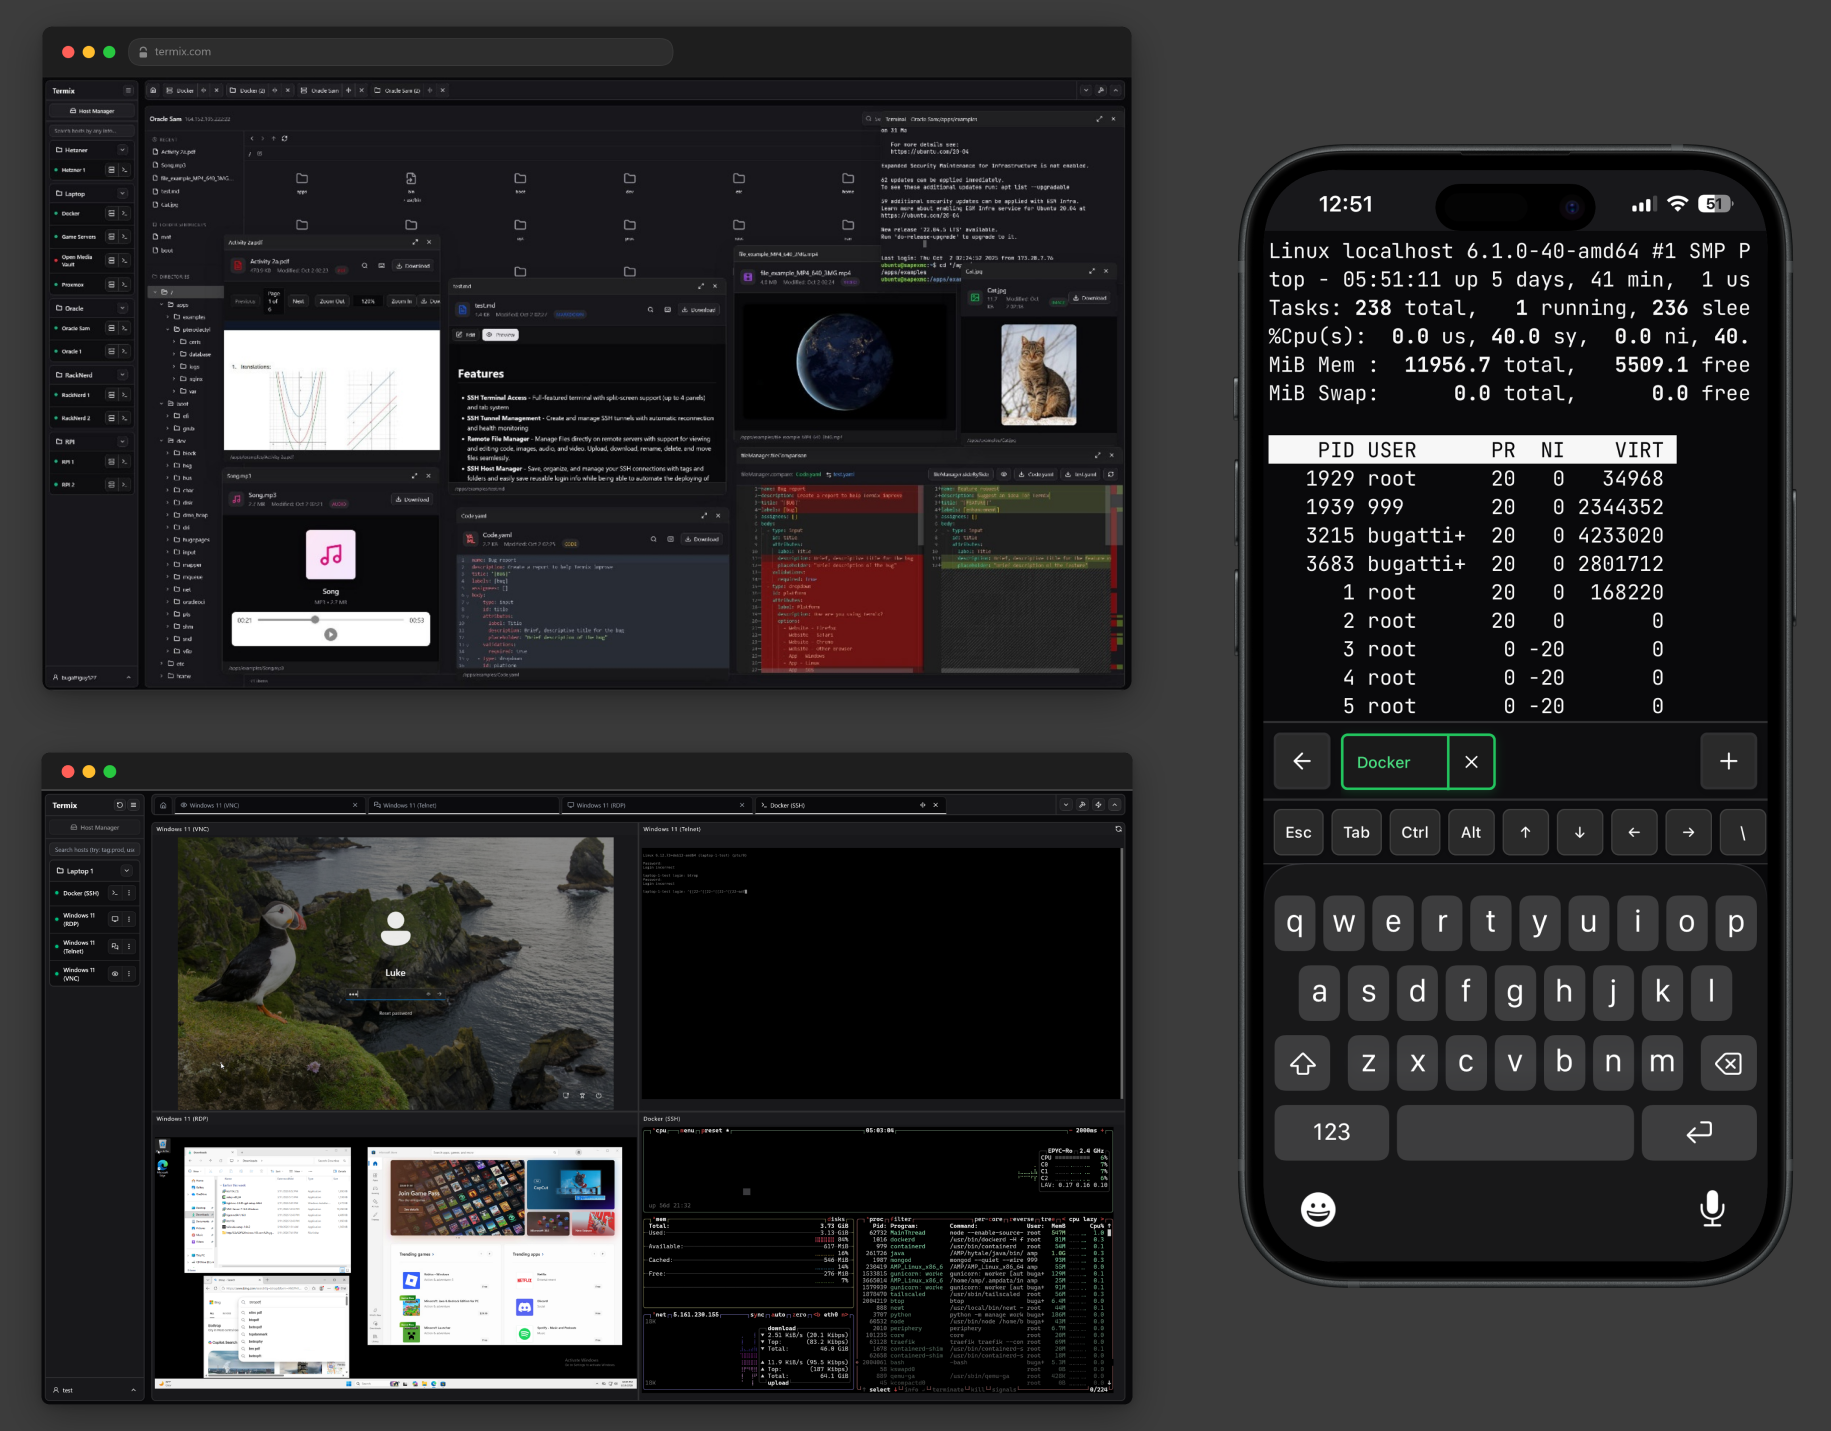The height and width of the screenshot is (1431, 1831).
Task: Tap the plus icon to add a new phone tab
Action: 1729,761
